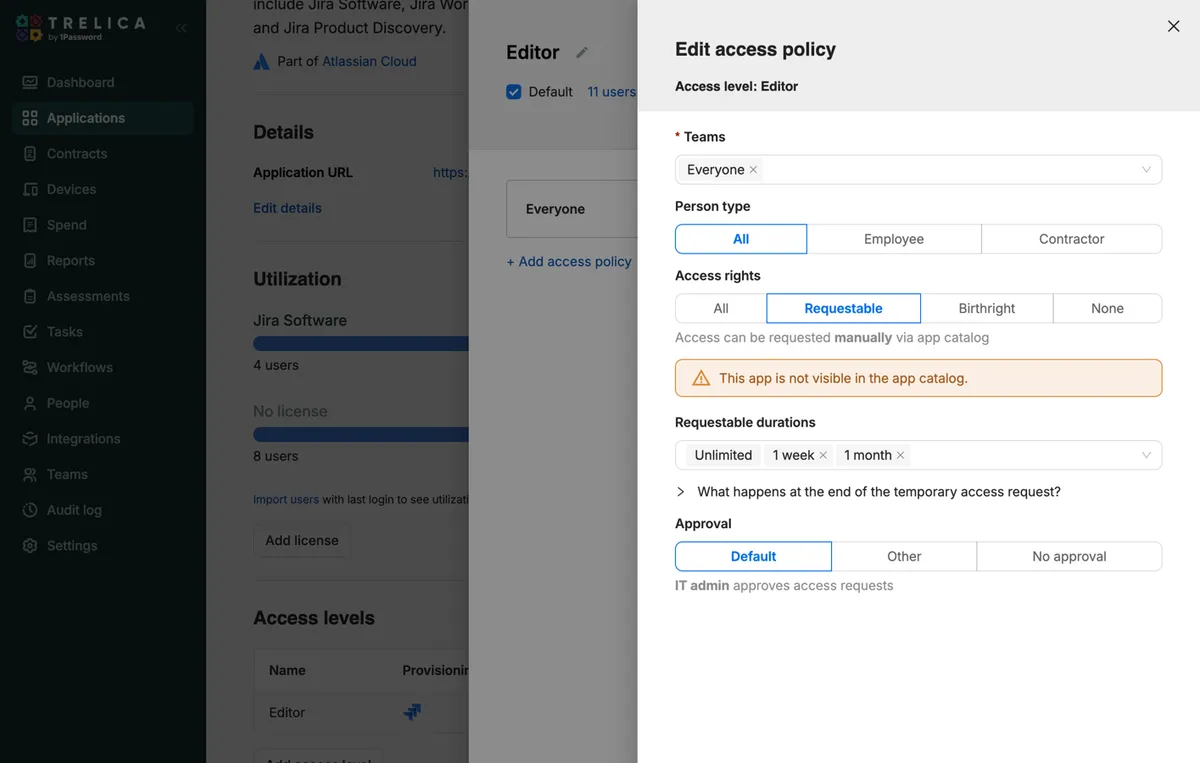Open the 11 users link
1200x763 pixels.
[611, 92]
